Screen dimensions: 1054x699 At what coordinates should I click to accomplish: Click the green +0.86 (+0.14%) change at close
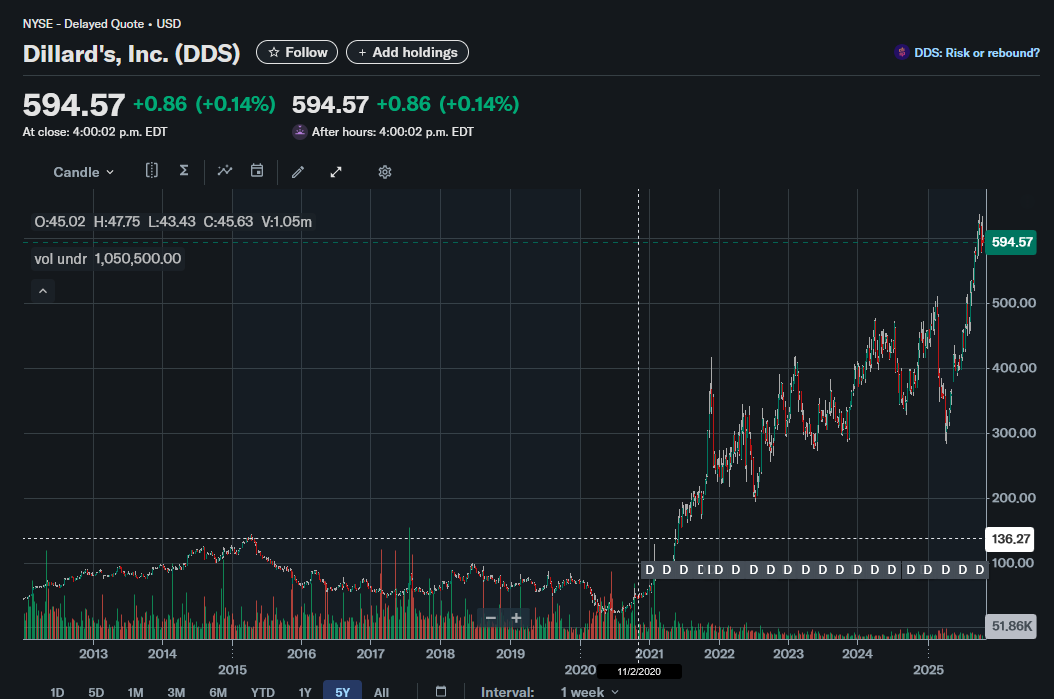point(204,104)
